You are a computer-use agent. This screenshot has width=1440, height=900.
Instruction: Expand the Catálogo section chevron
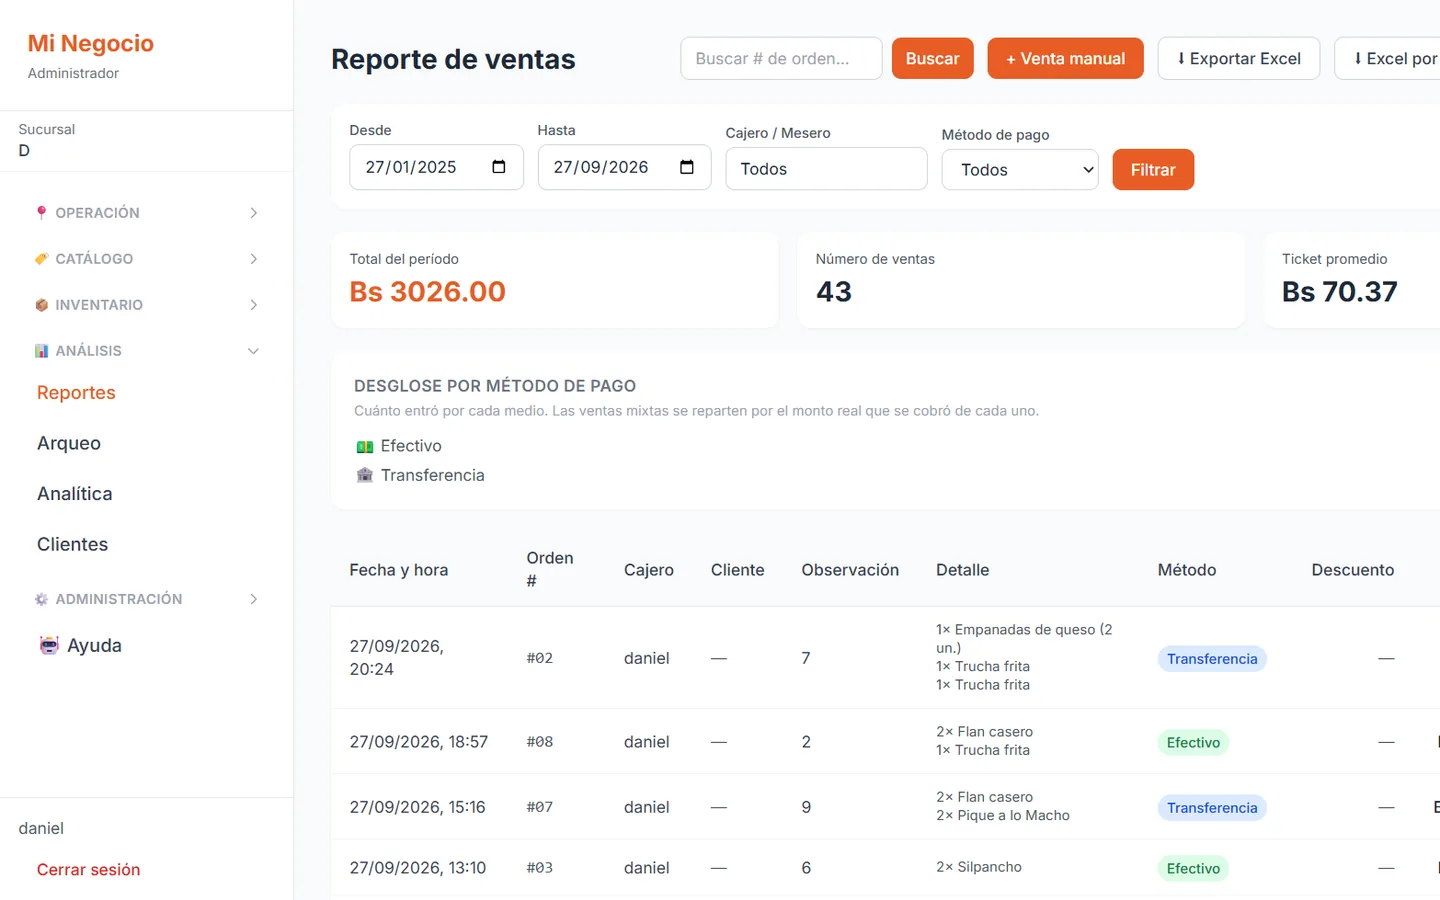tap(254, 259)
